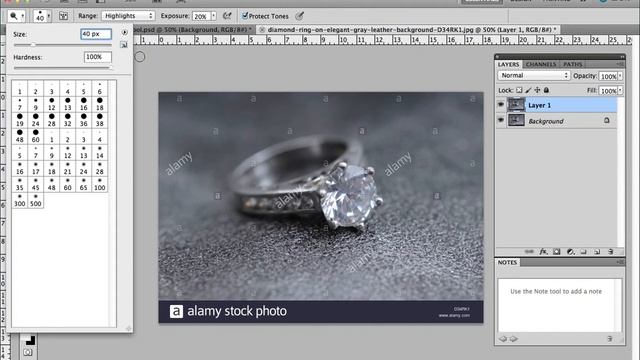Click the layer Fill value field

[608, 91]
